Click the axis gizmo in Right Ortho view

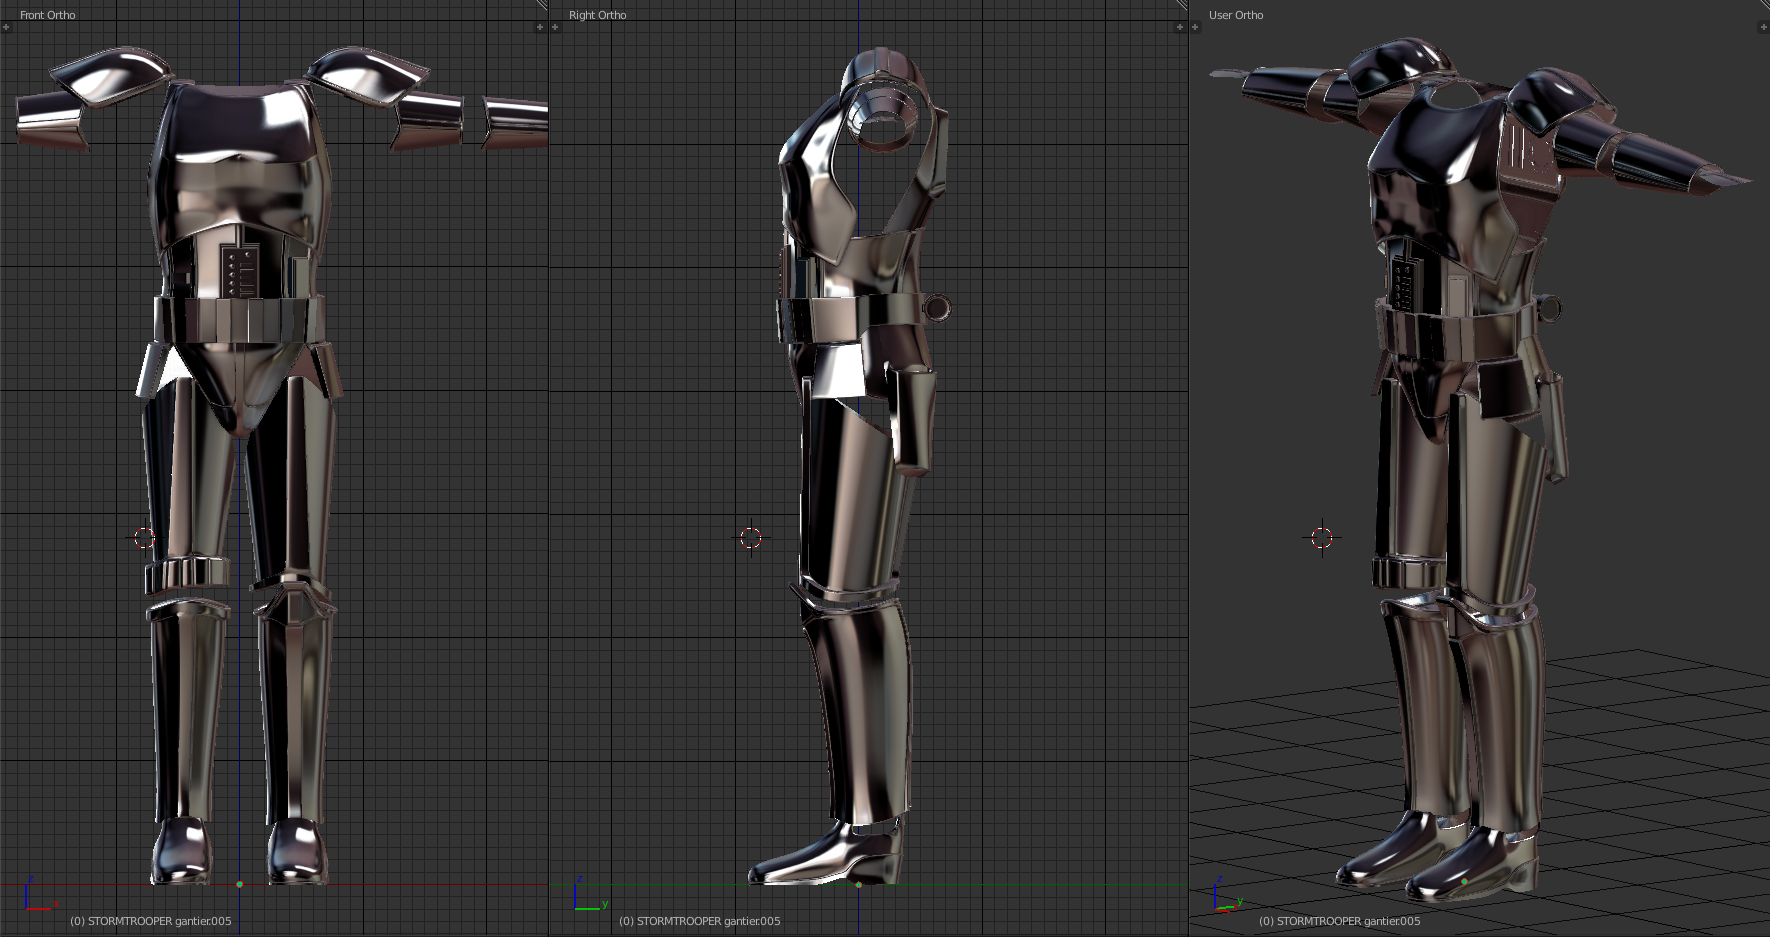coord(587,897)
